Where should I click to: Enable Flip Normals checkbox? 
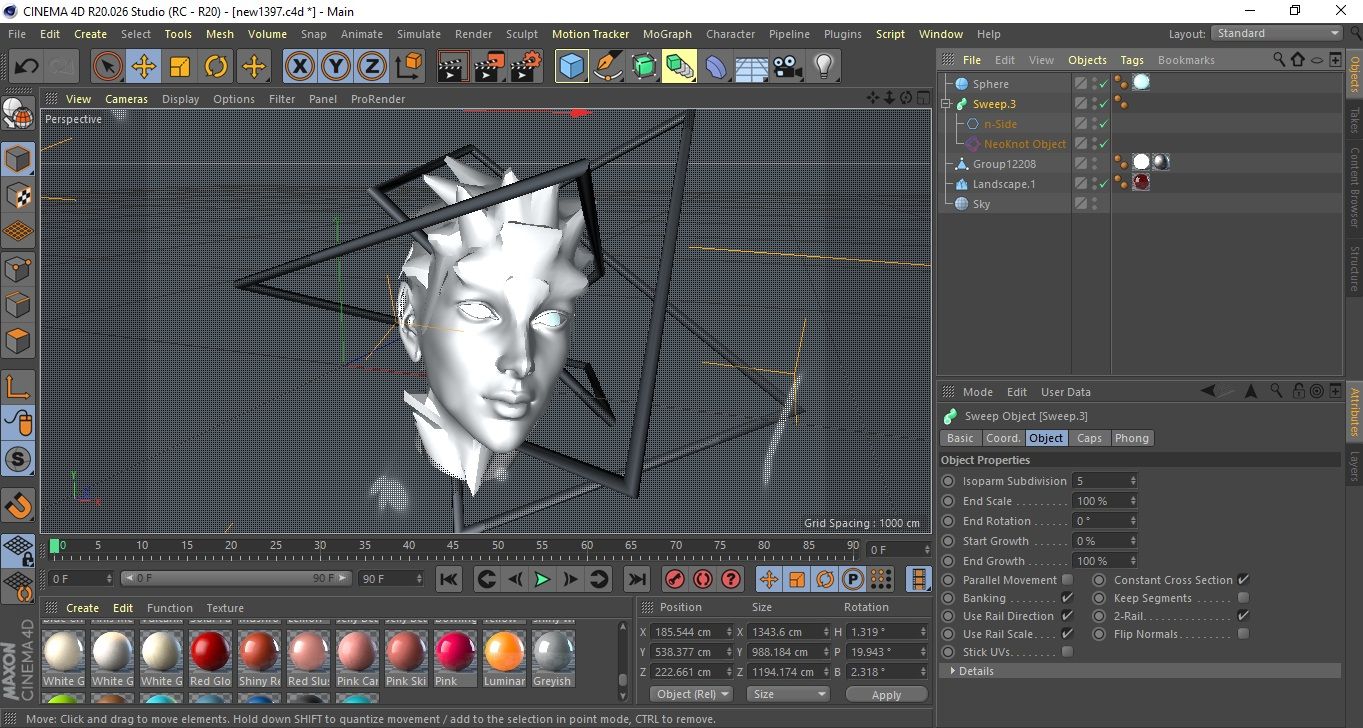coord(1243,634)
